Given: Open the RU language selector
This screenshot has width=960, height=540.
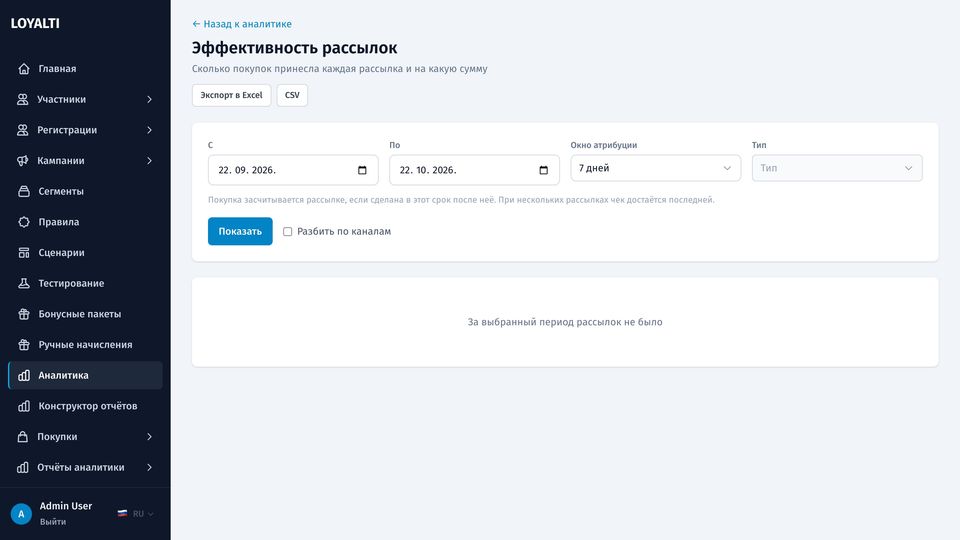Looking at the screenshot, I should point(136,514).
